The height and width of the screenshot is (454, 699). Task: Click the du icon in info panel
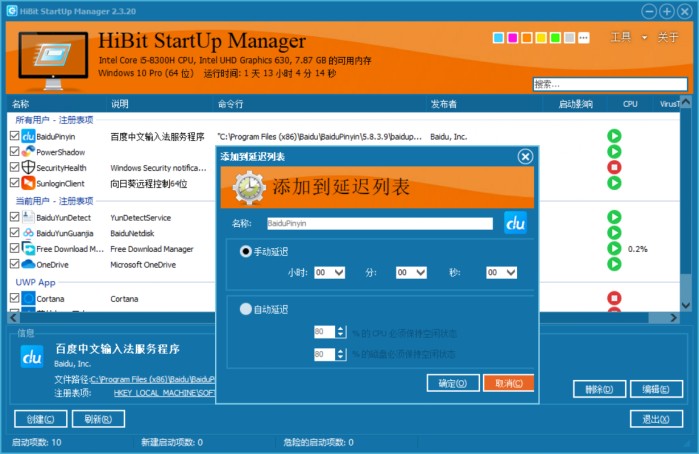32,357
